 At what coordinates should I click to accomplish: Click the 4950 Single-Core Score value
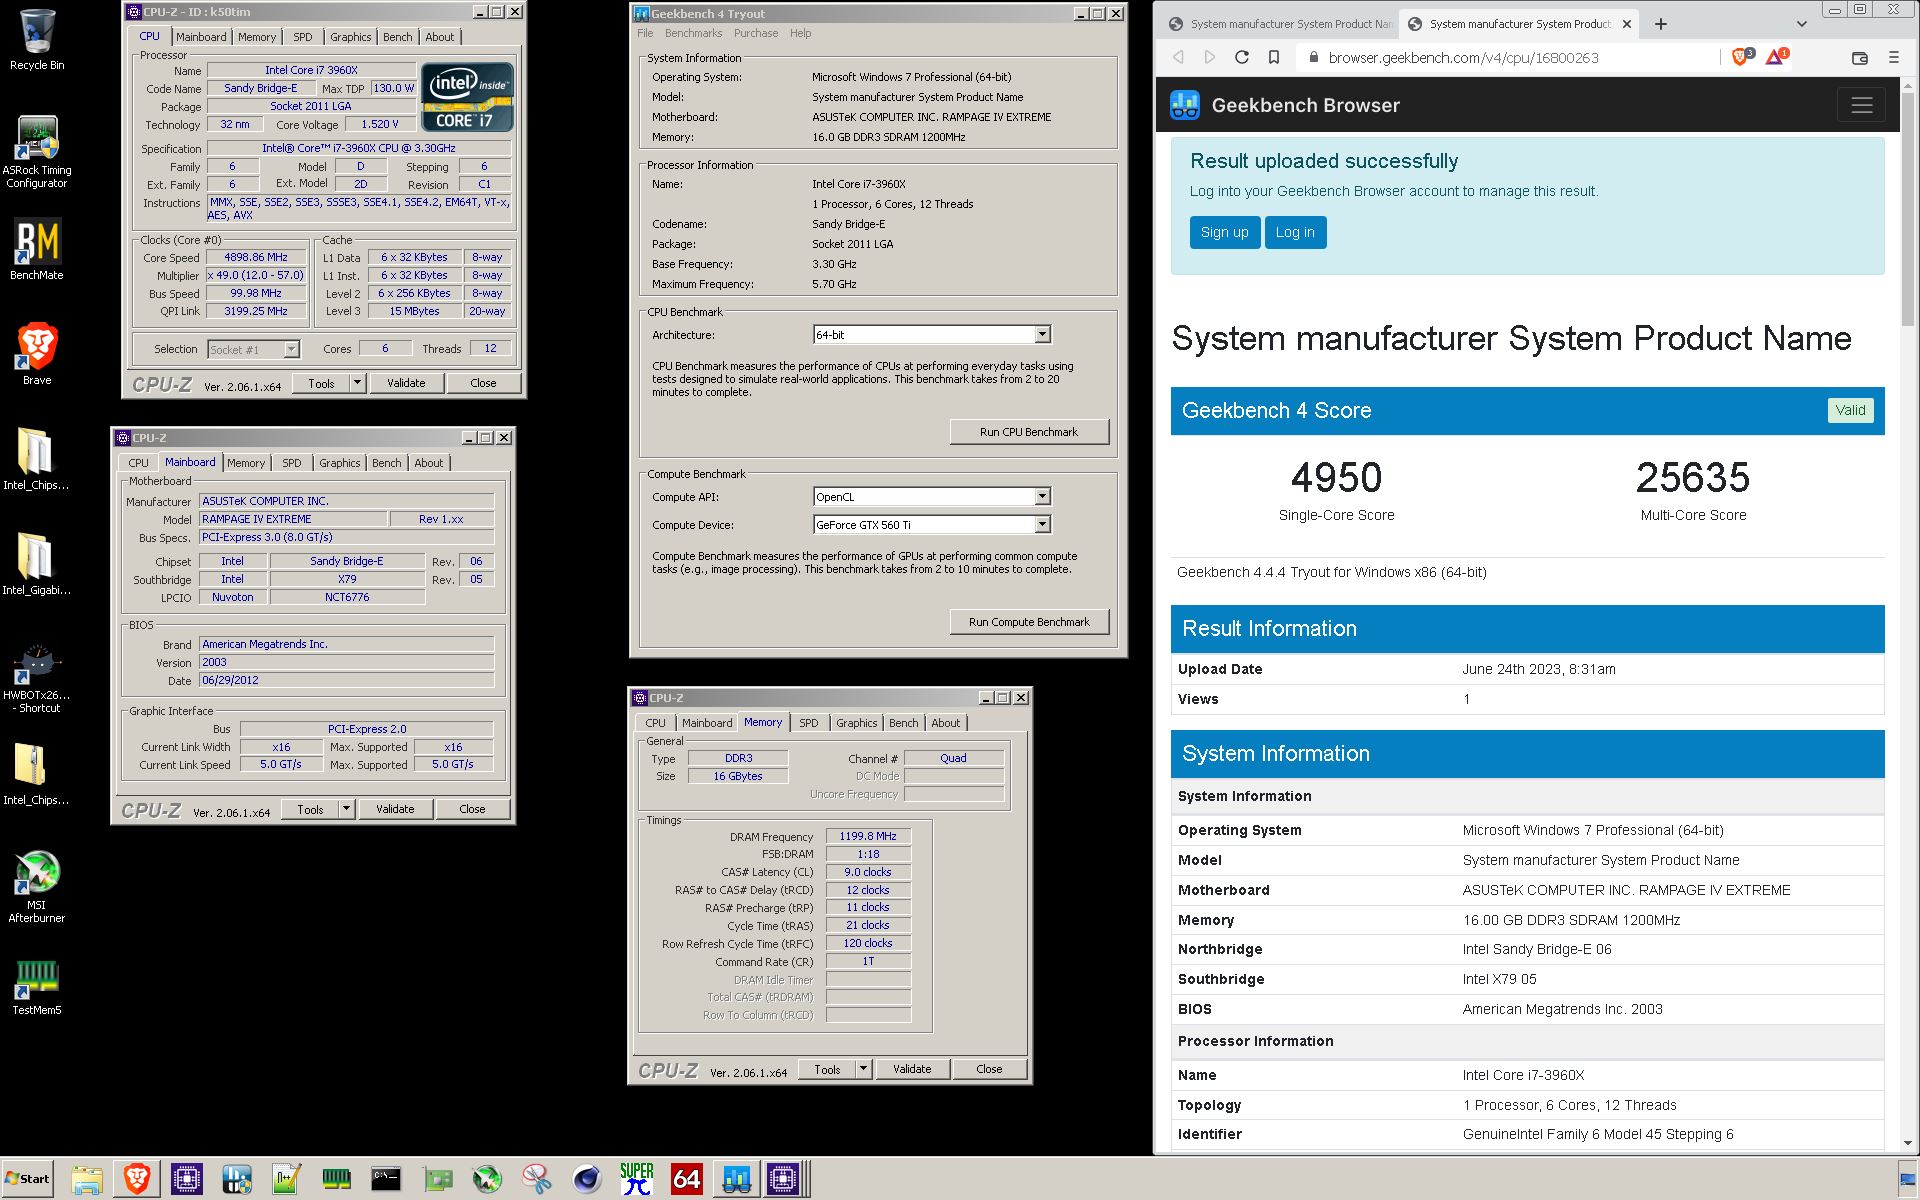[1336, 477]
